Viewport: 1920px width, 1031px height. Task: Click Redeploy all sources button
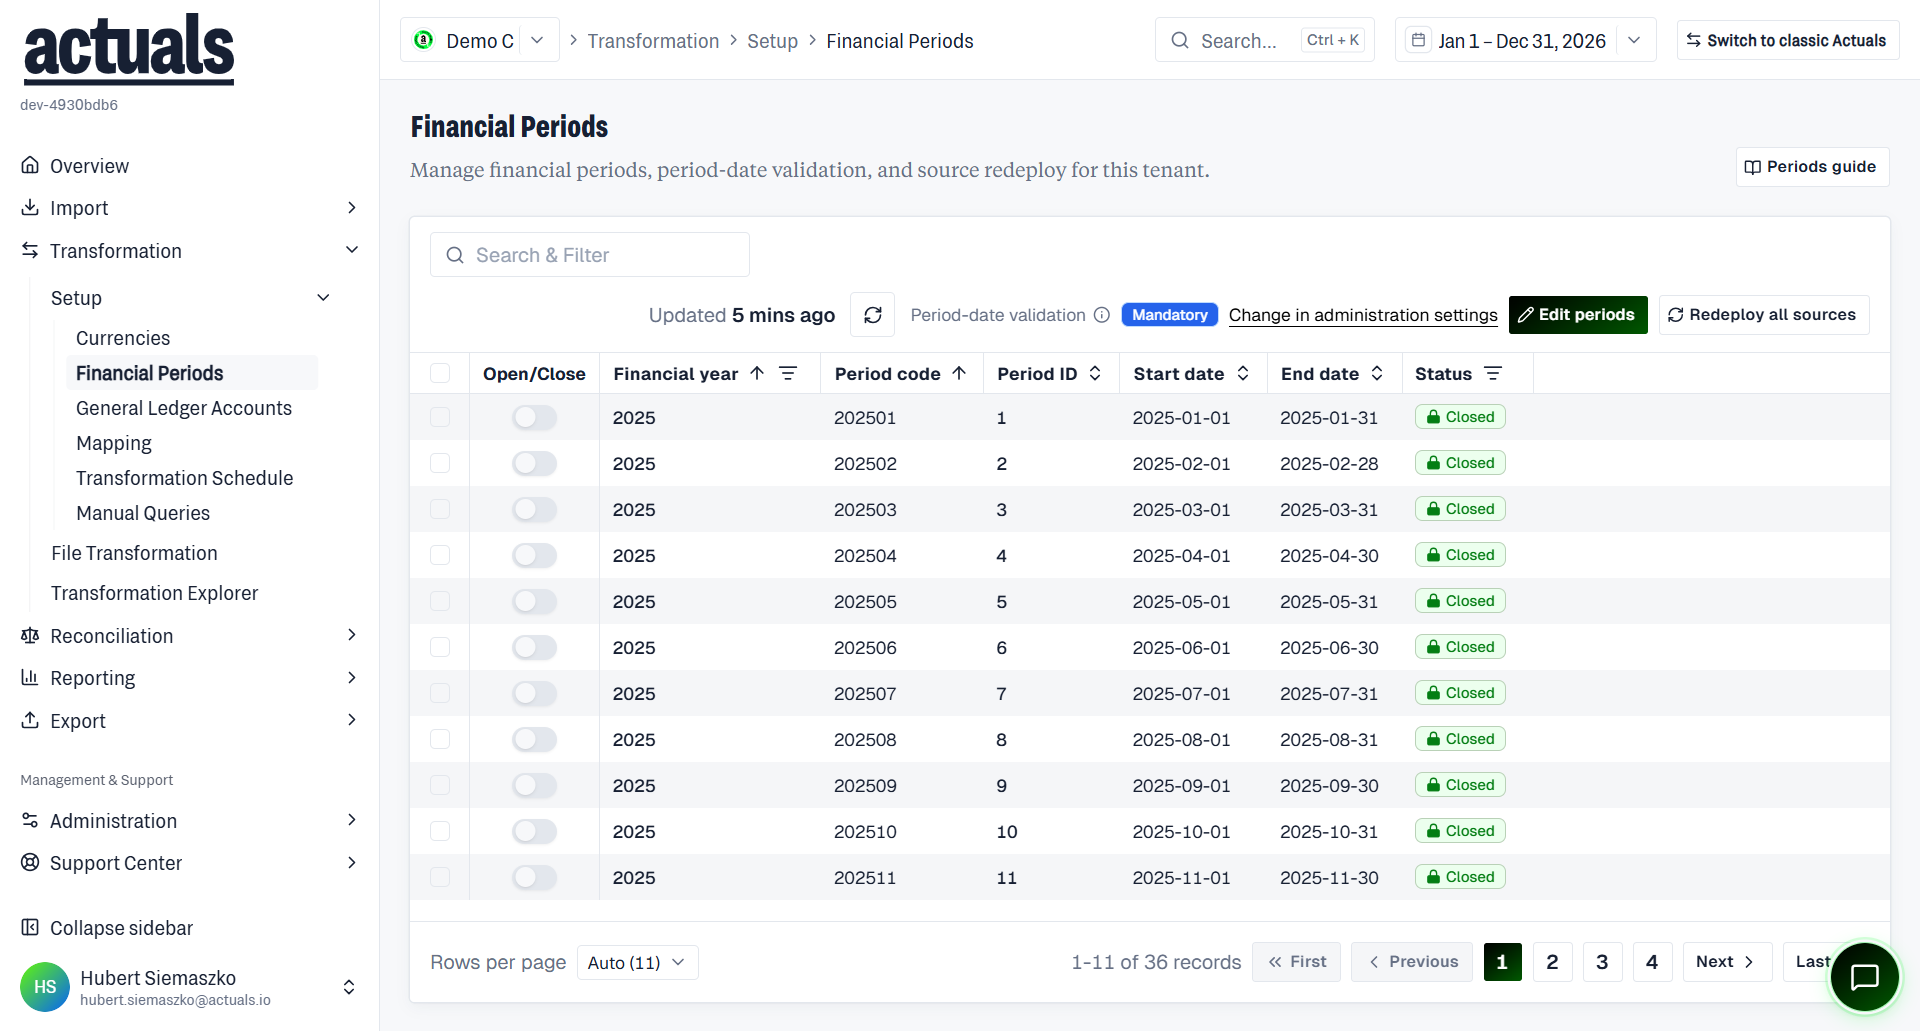pos(1764,315)
